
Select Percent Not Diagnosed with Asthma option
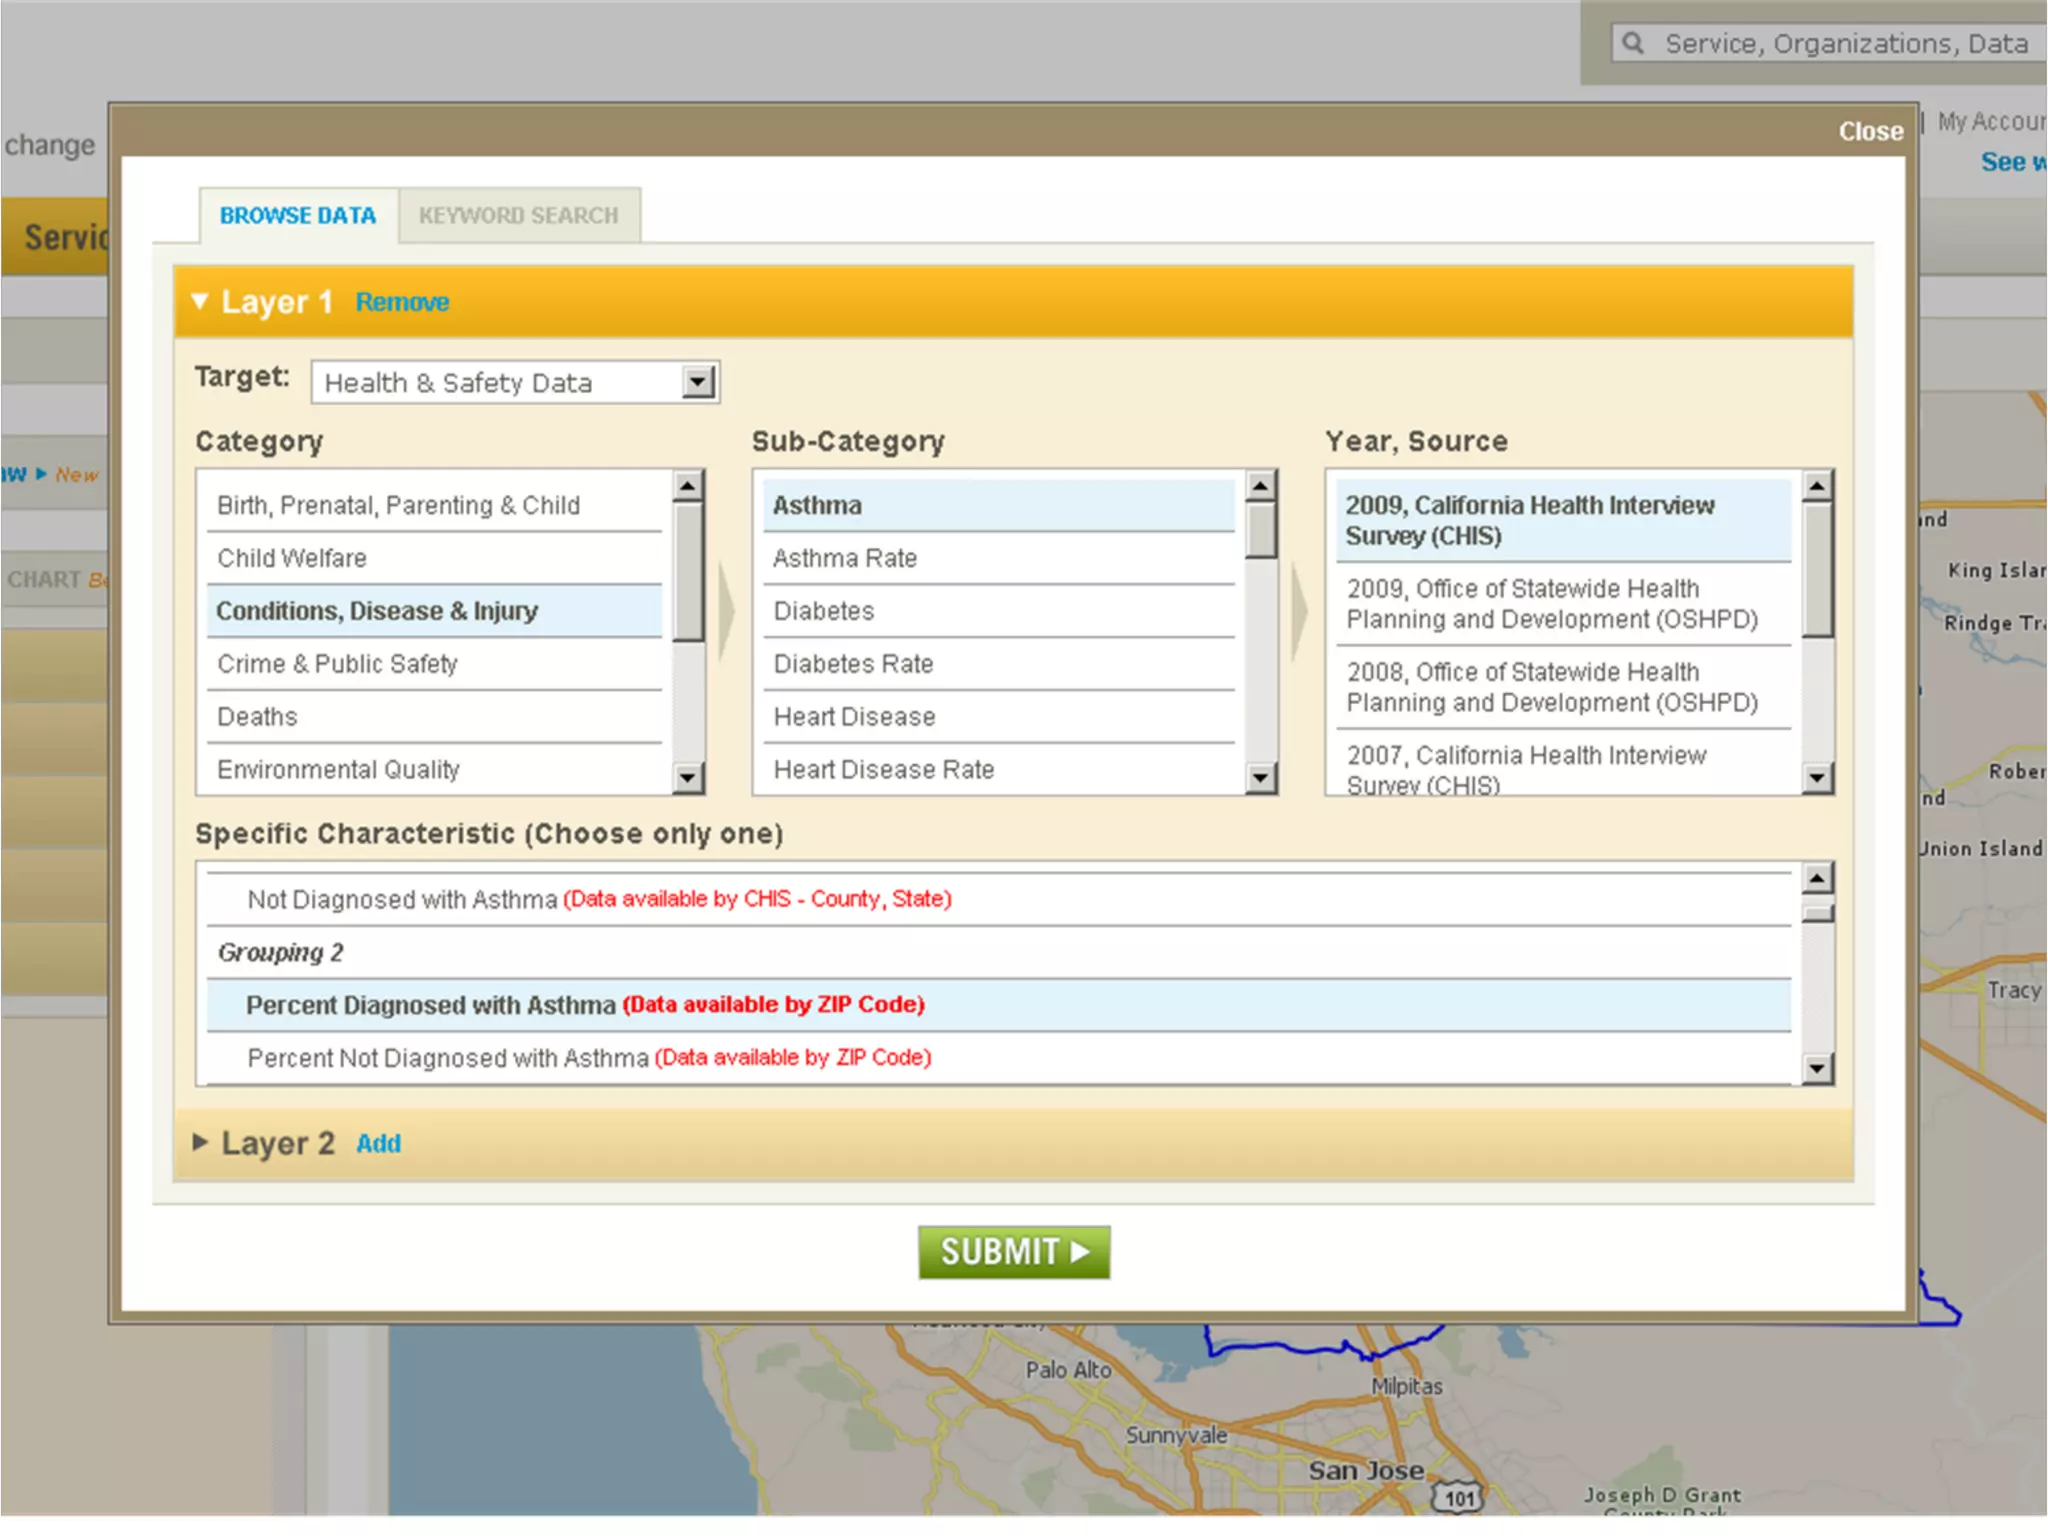448,1058
